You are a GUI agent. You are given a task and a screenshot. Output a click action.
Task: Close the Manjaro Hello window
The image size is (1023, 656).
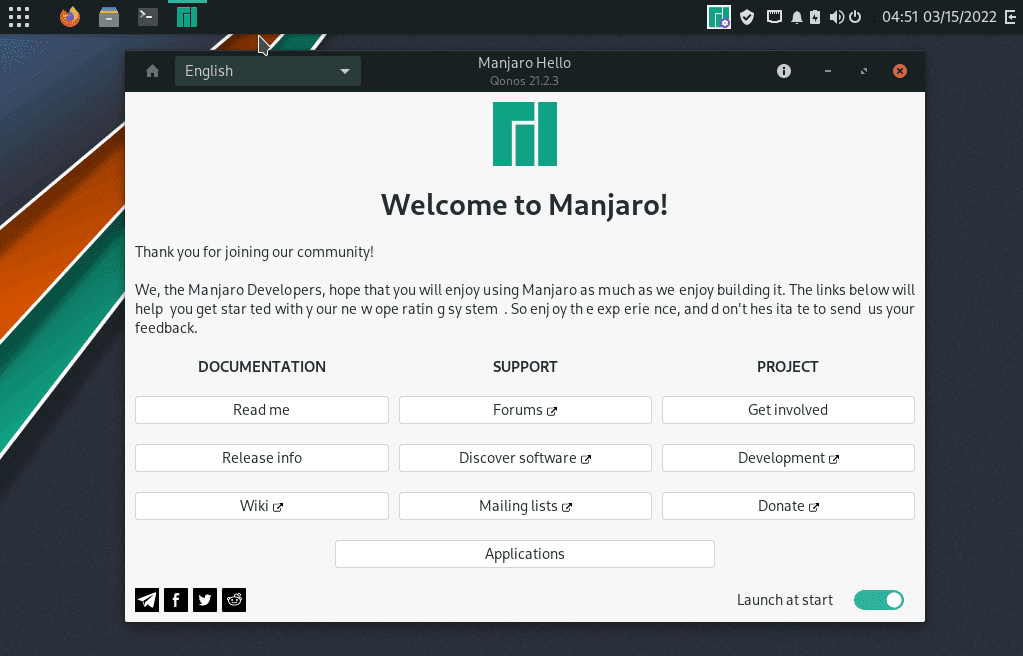coord(900,71)
